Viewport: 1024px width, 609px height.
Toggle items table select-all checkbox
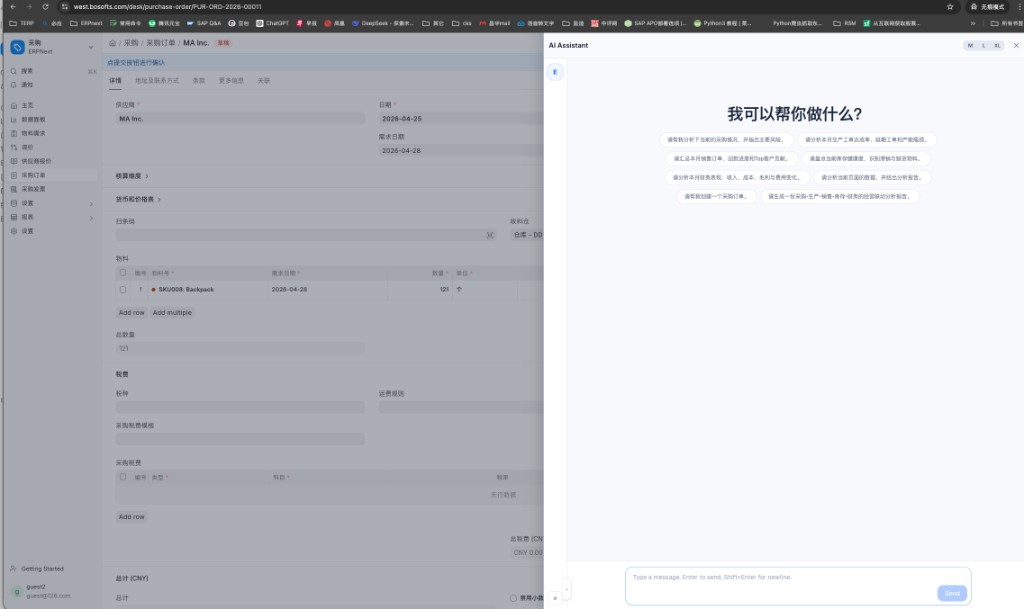tap(123, 273)
